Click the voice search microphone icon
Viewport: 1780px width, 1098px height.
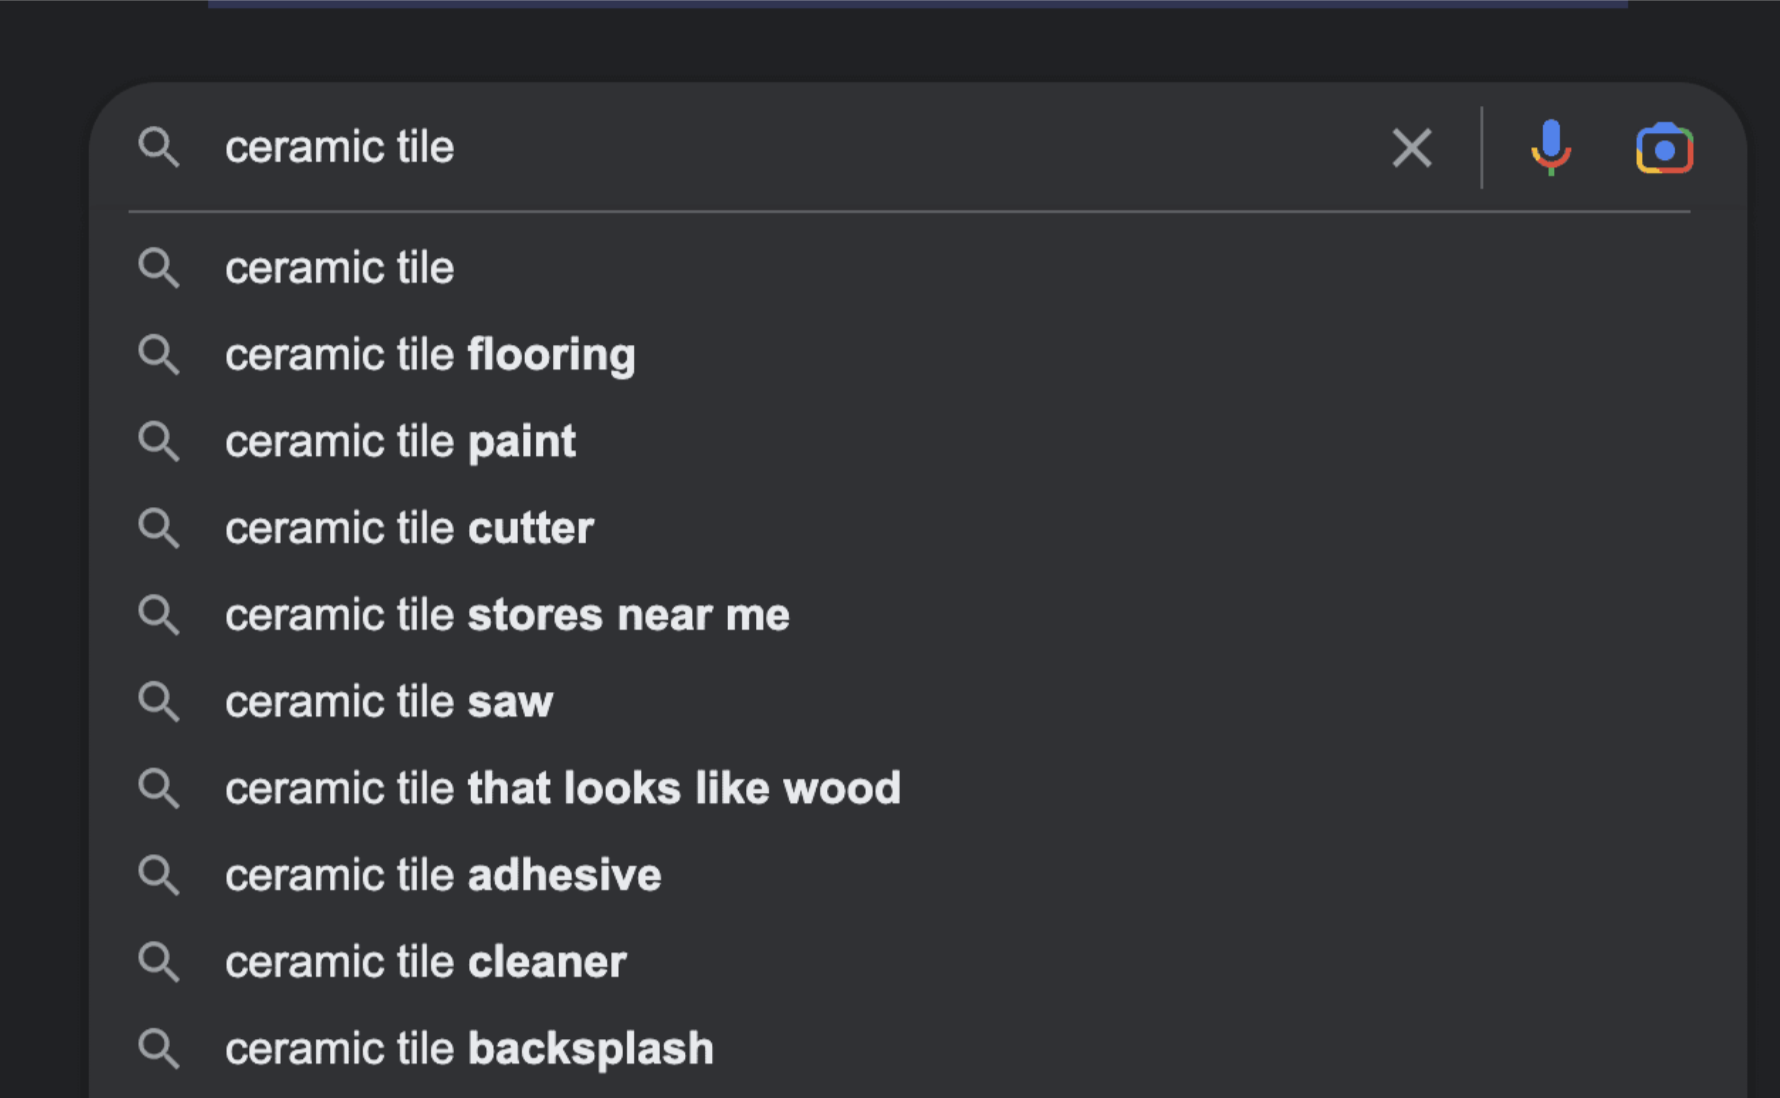(x=1550, y=148)
